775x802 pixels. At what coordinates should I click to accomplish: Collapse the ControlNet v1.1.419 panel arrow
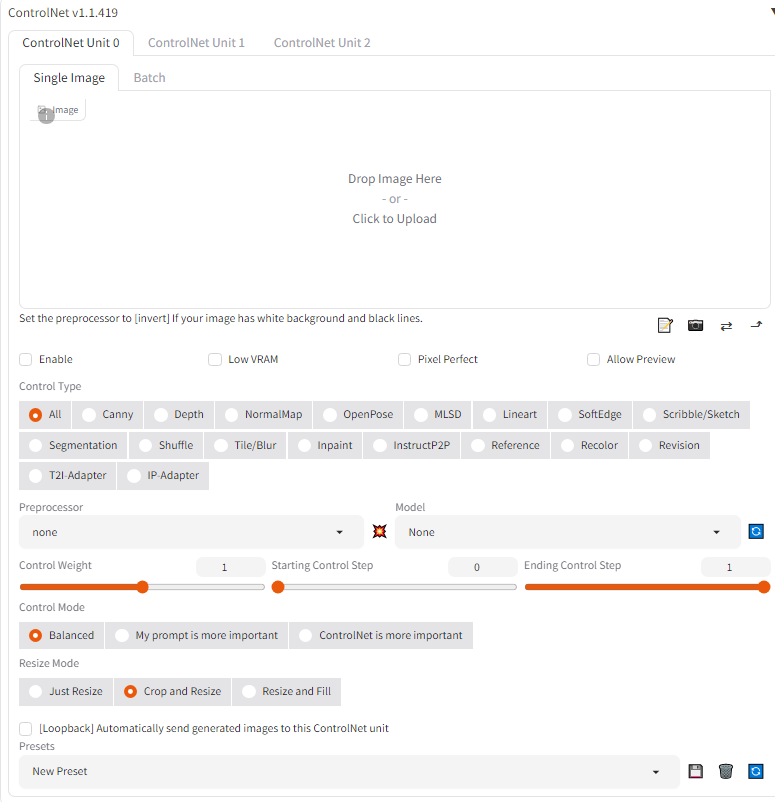(772, 12)
